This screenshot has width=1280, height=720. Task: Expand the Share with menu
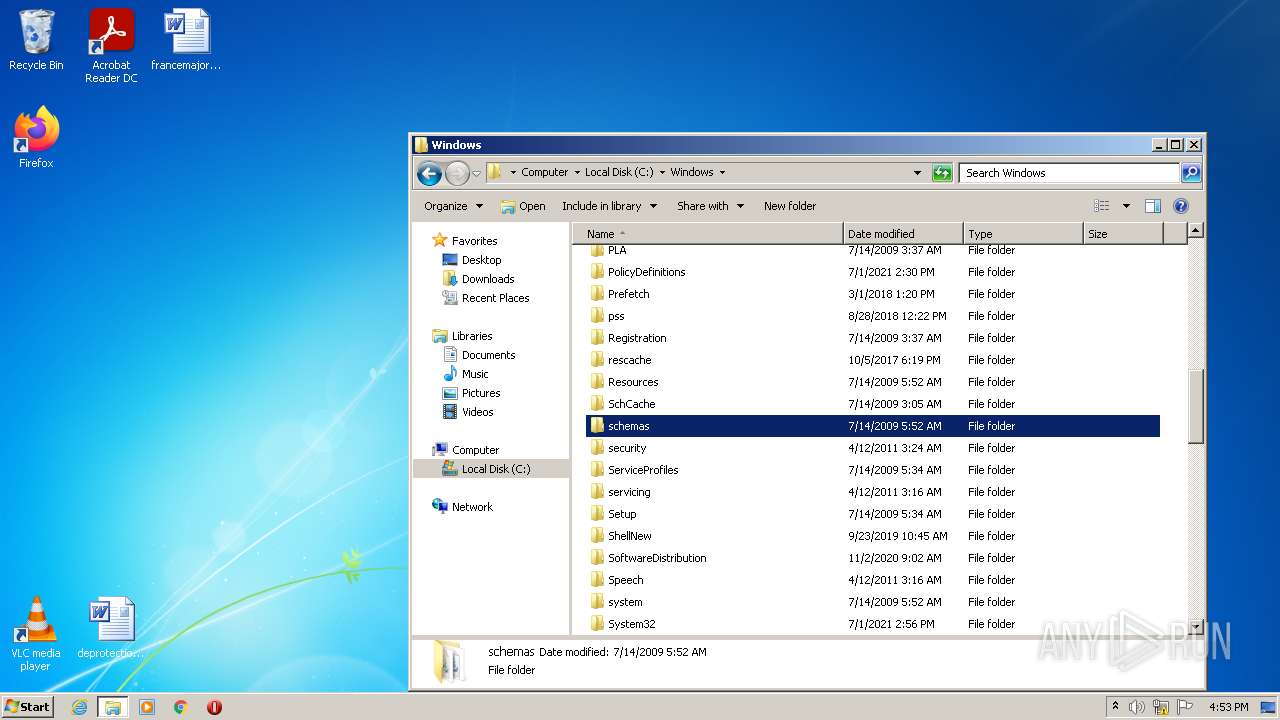coord(710,206)
